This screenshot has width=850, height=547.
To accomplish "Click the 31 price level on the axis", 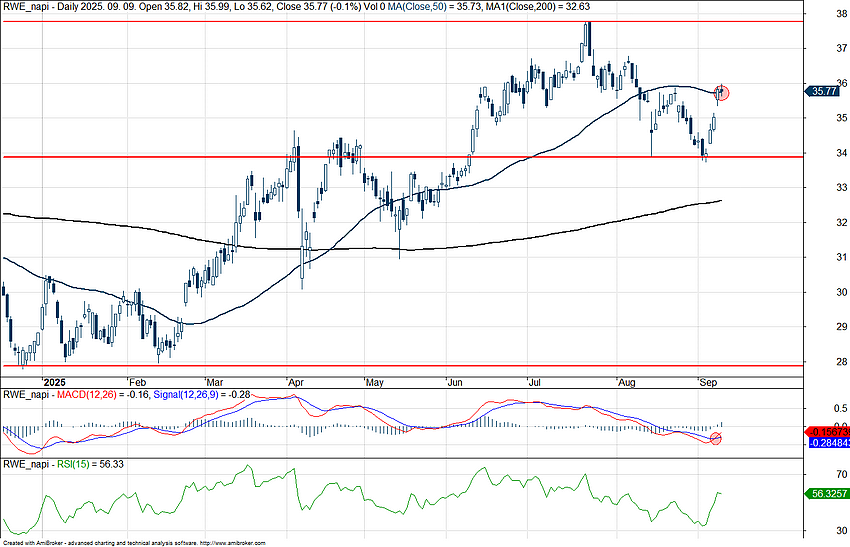I will point(841,257).
